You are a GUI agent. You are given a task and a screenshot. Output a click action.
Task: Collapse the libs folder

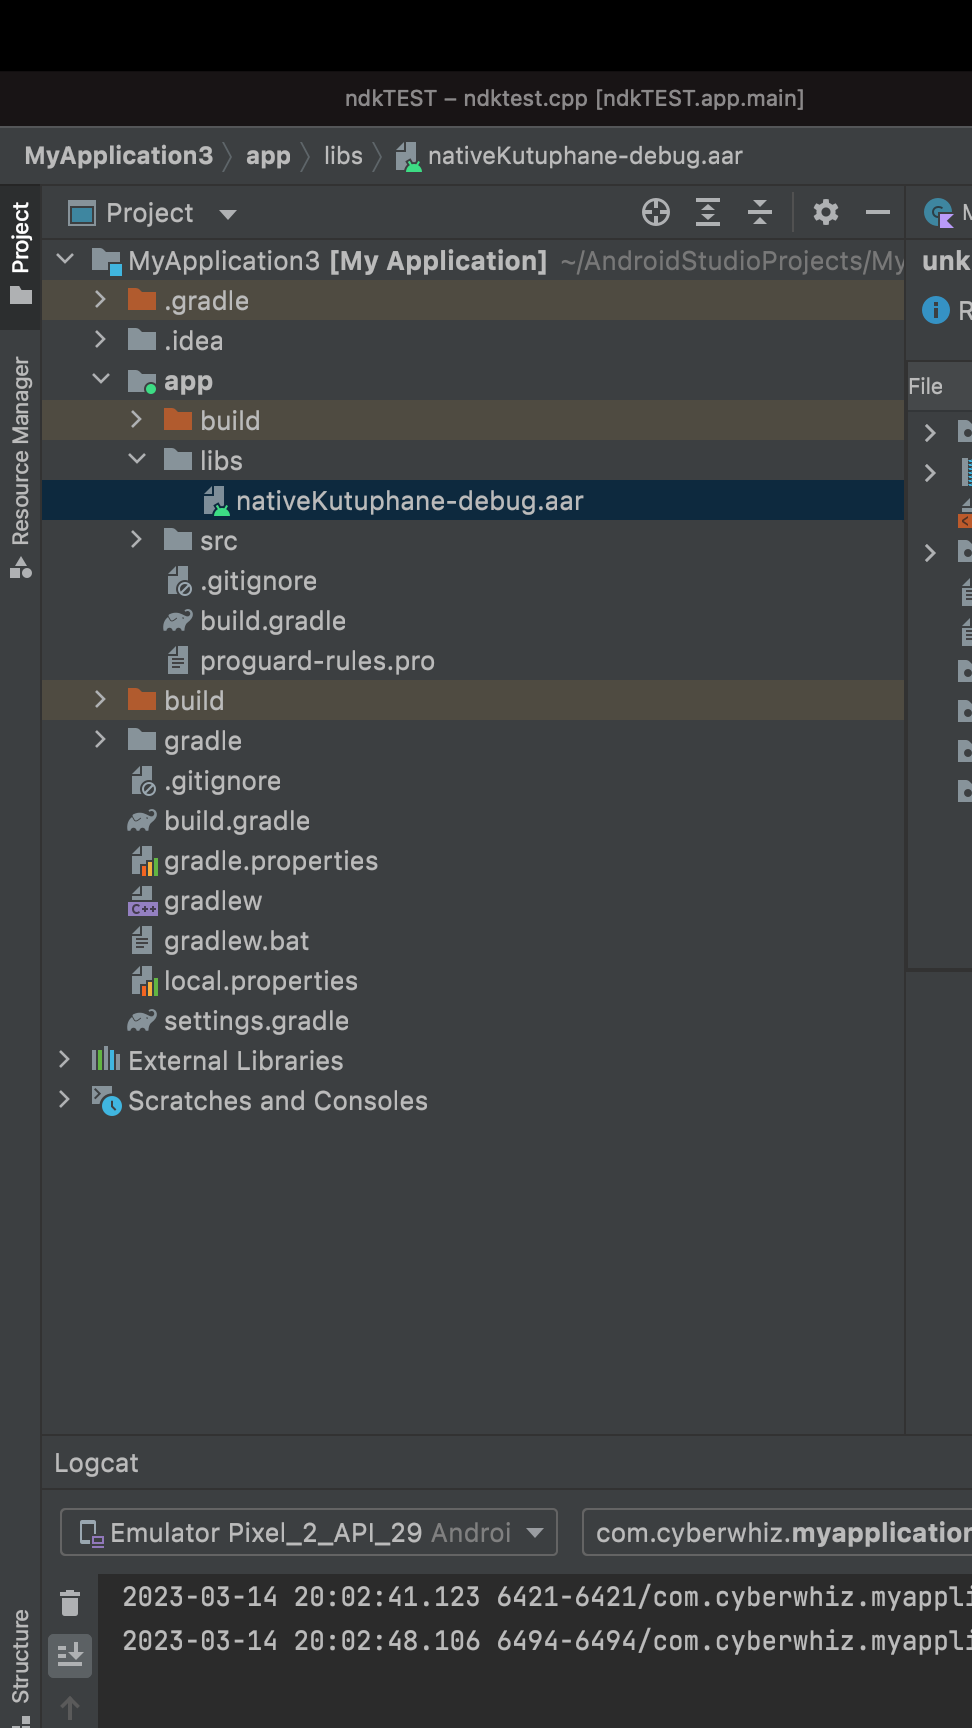pos(138,460)
